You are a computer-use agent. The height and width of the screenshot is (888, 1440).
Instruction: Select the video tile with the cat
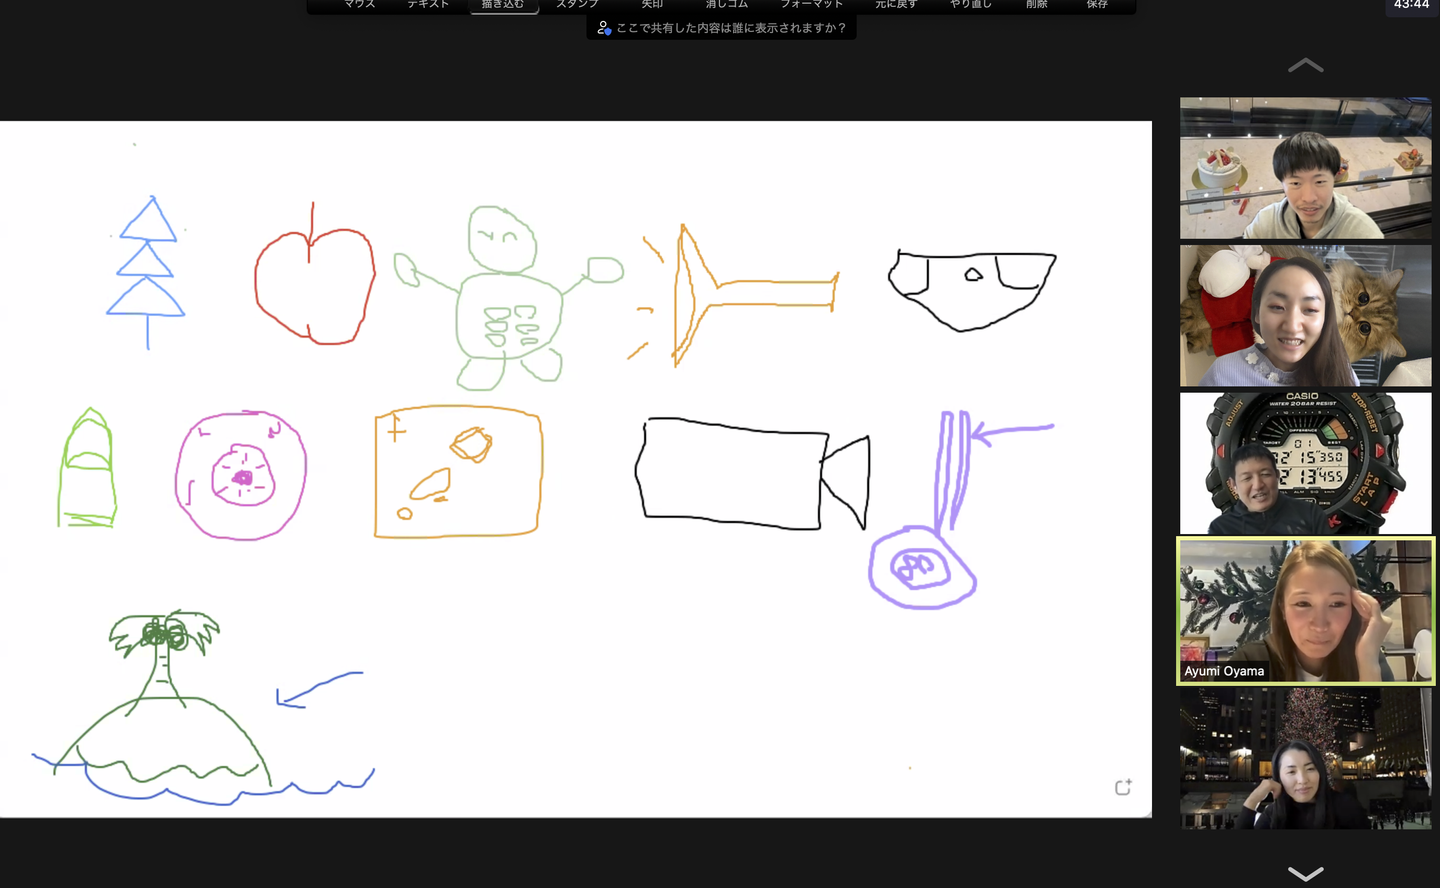point(1305,316)
